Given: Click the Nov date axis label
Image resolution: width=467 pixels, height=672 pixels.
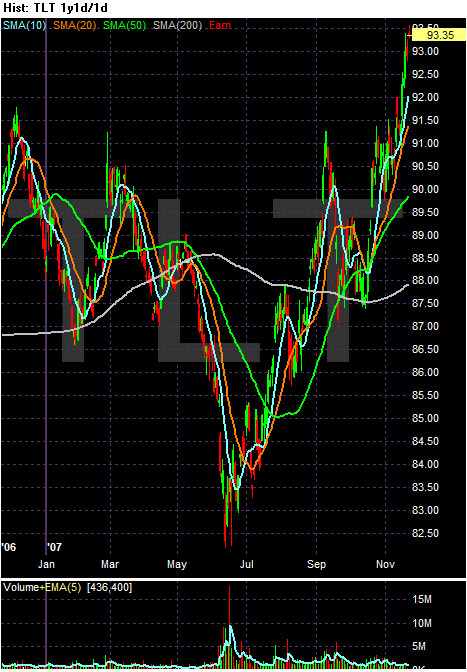Looking at the screenshot, I should [385, 564].
